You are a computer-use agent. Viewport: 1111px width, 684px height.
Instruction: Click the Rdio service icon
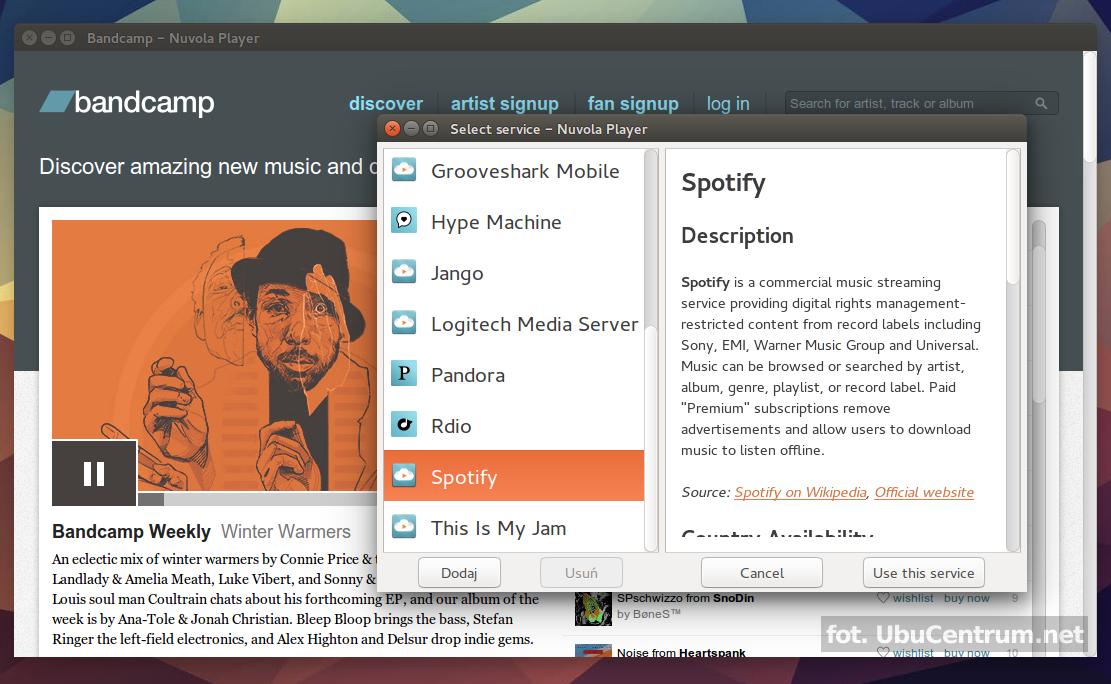click(404, 425)
